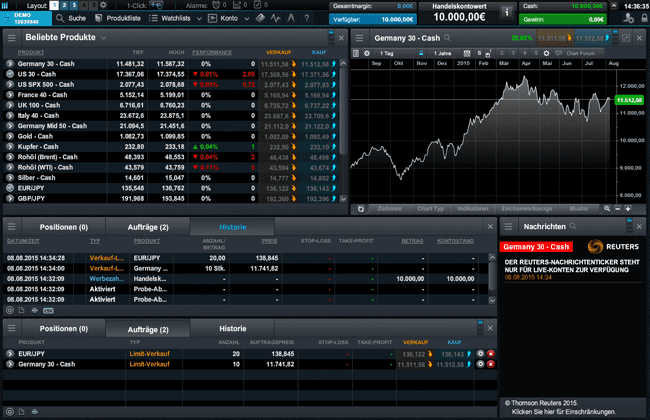Click the chart zoom magnifier icon
Screen dimensions: 650x420
point(607,209)
